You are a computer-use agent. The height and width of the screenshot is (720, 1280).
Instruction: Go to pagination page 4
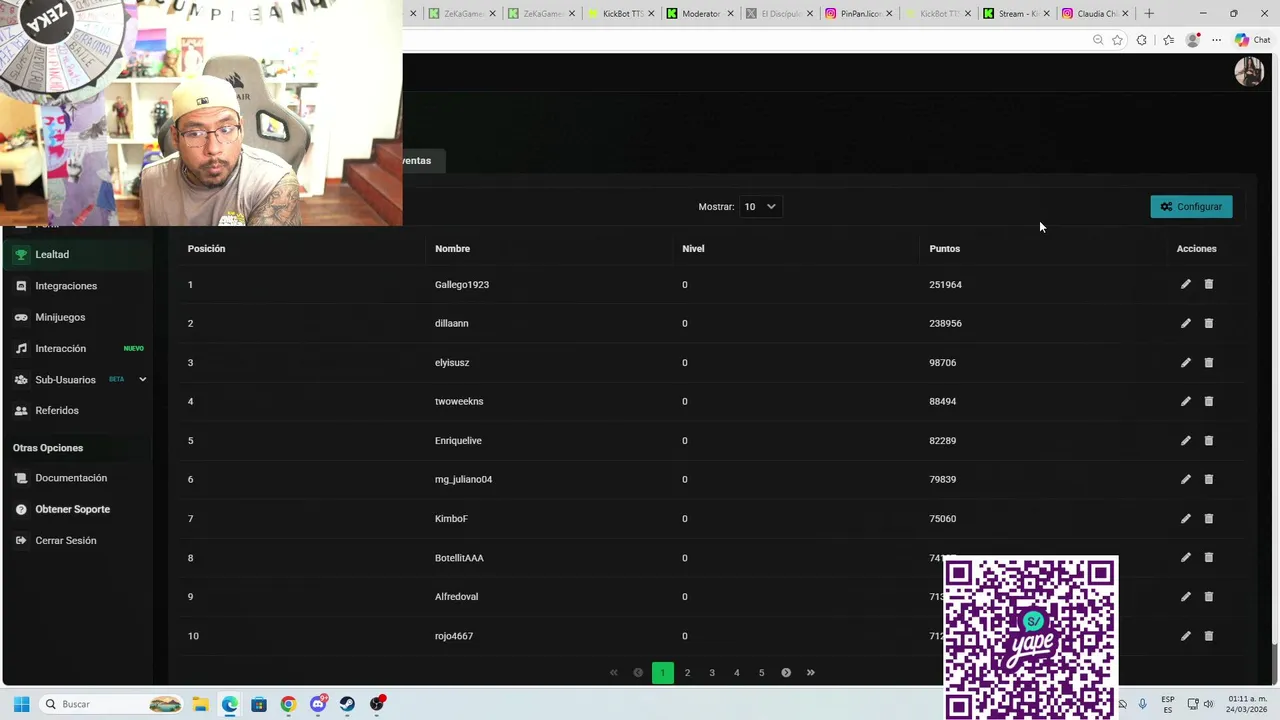[737, 673]
